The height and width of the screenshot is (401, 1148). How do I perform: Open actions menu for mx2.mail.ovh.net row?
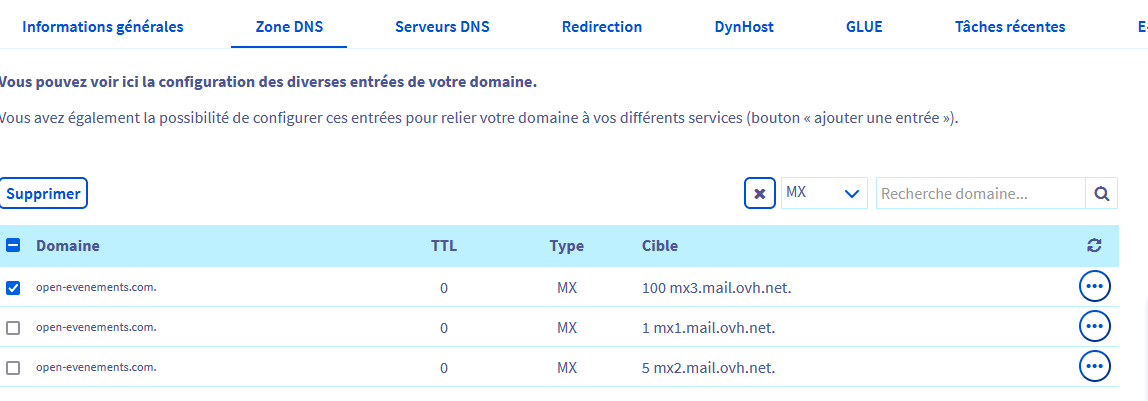(x=1095, y=367)
